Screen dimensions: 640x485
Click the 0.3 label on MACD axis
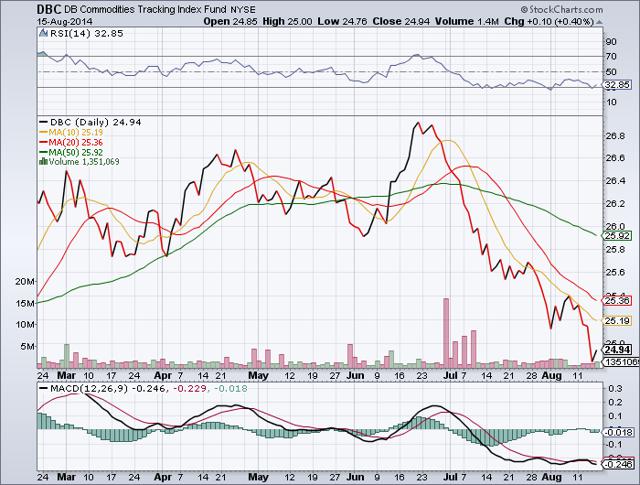(615, 388)
